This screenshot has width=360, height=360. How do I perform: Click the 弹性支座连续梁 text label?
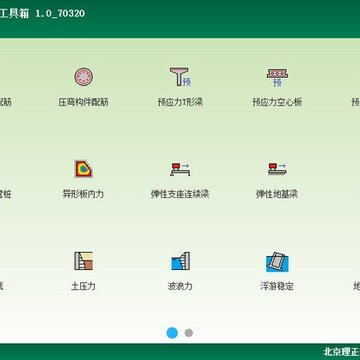(180, 194)
